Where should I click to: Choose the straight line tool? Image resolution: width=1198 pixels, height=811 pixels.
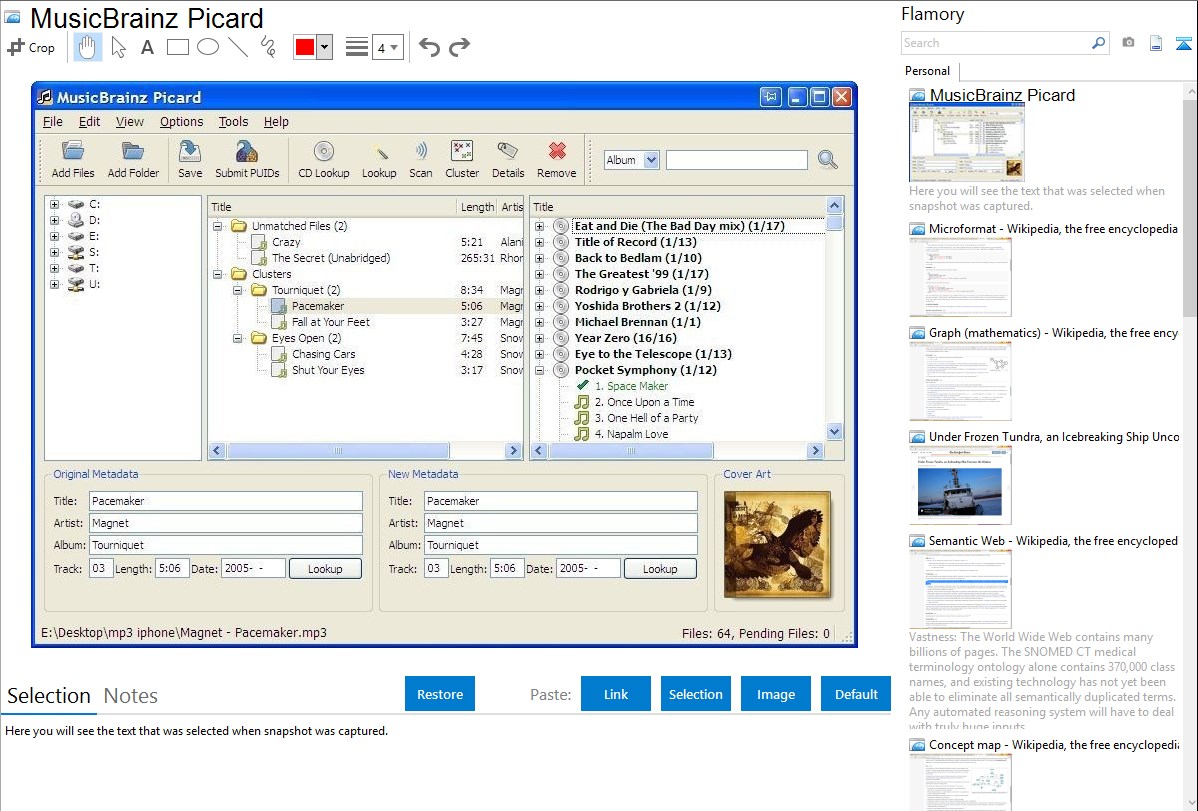[x=237, y=47]
